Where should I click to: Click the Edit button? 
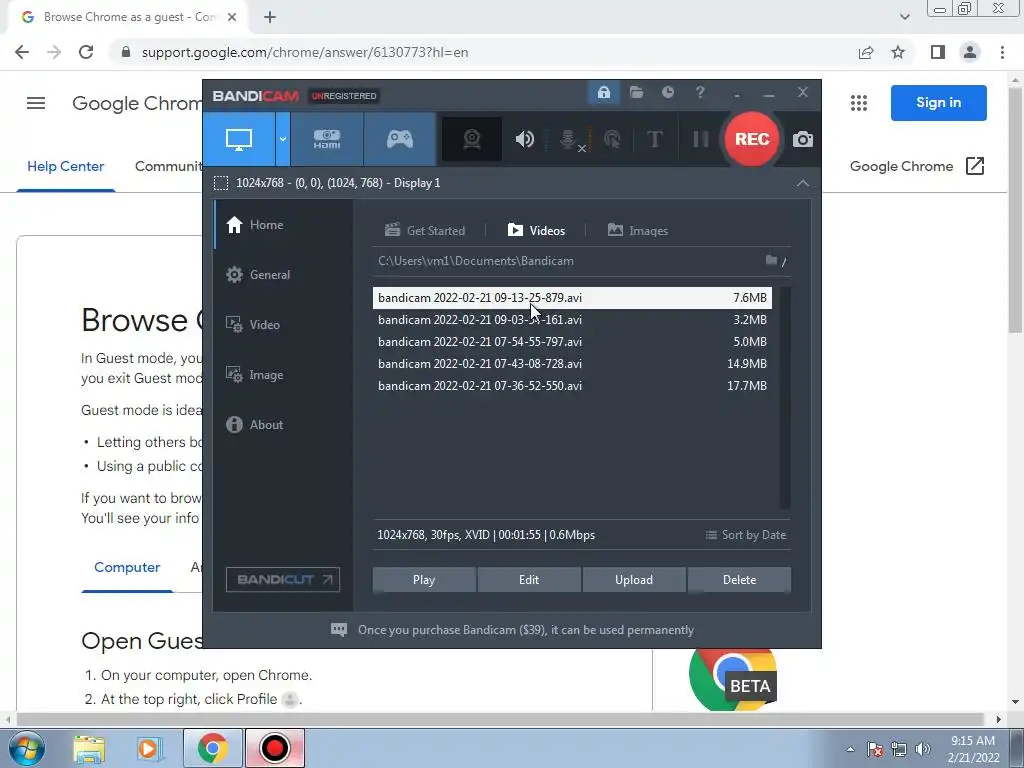(x=529, y=580)
